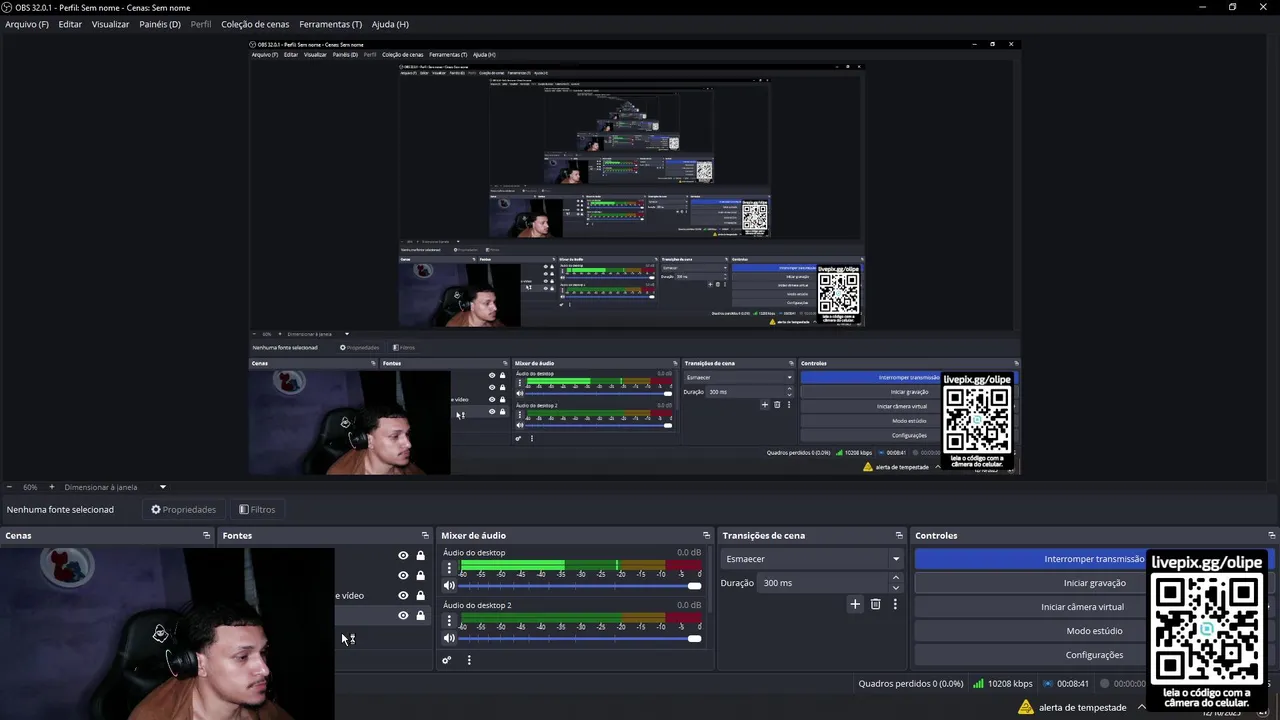Hide the highlighted source in Fontes
Image resolution: width=1280 pixels, height=720 pixels.
pyautogui.click(x=403, y=616)
